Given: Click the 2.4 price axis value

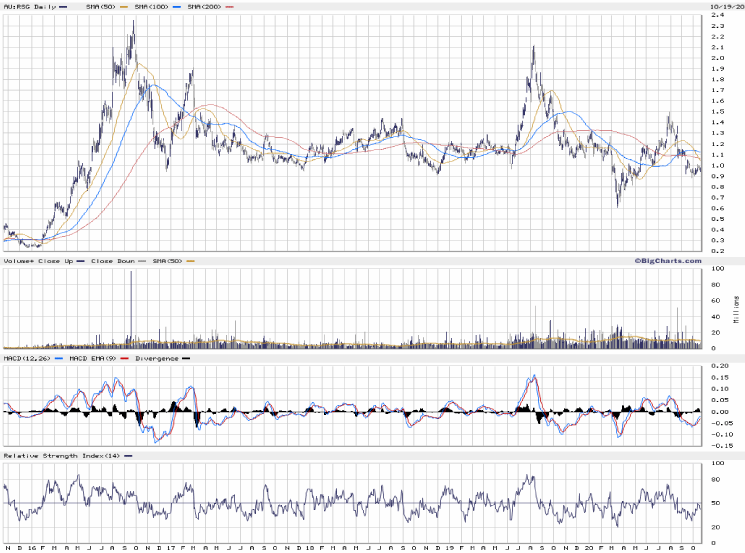Looking at the screenshot, I should tap(717, 15).
